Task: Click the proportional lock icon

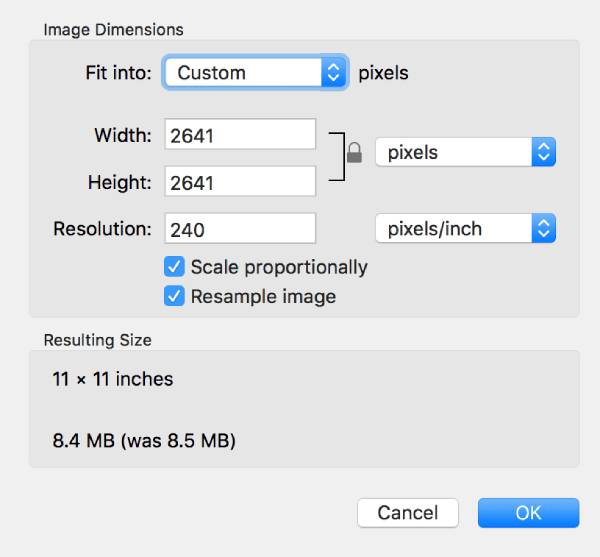Action: pos(353,153)
